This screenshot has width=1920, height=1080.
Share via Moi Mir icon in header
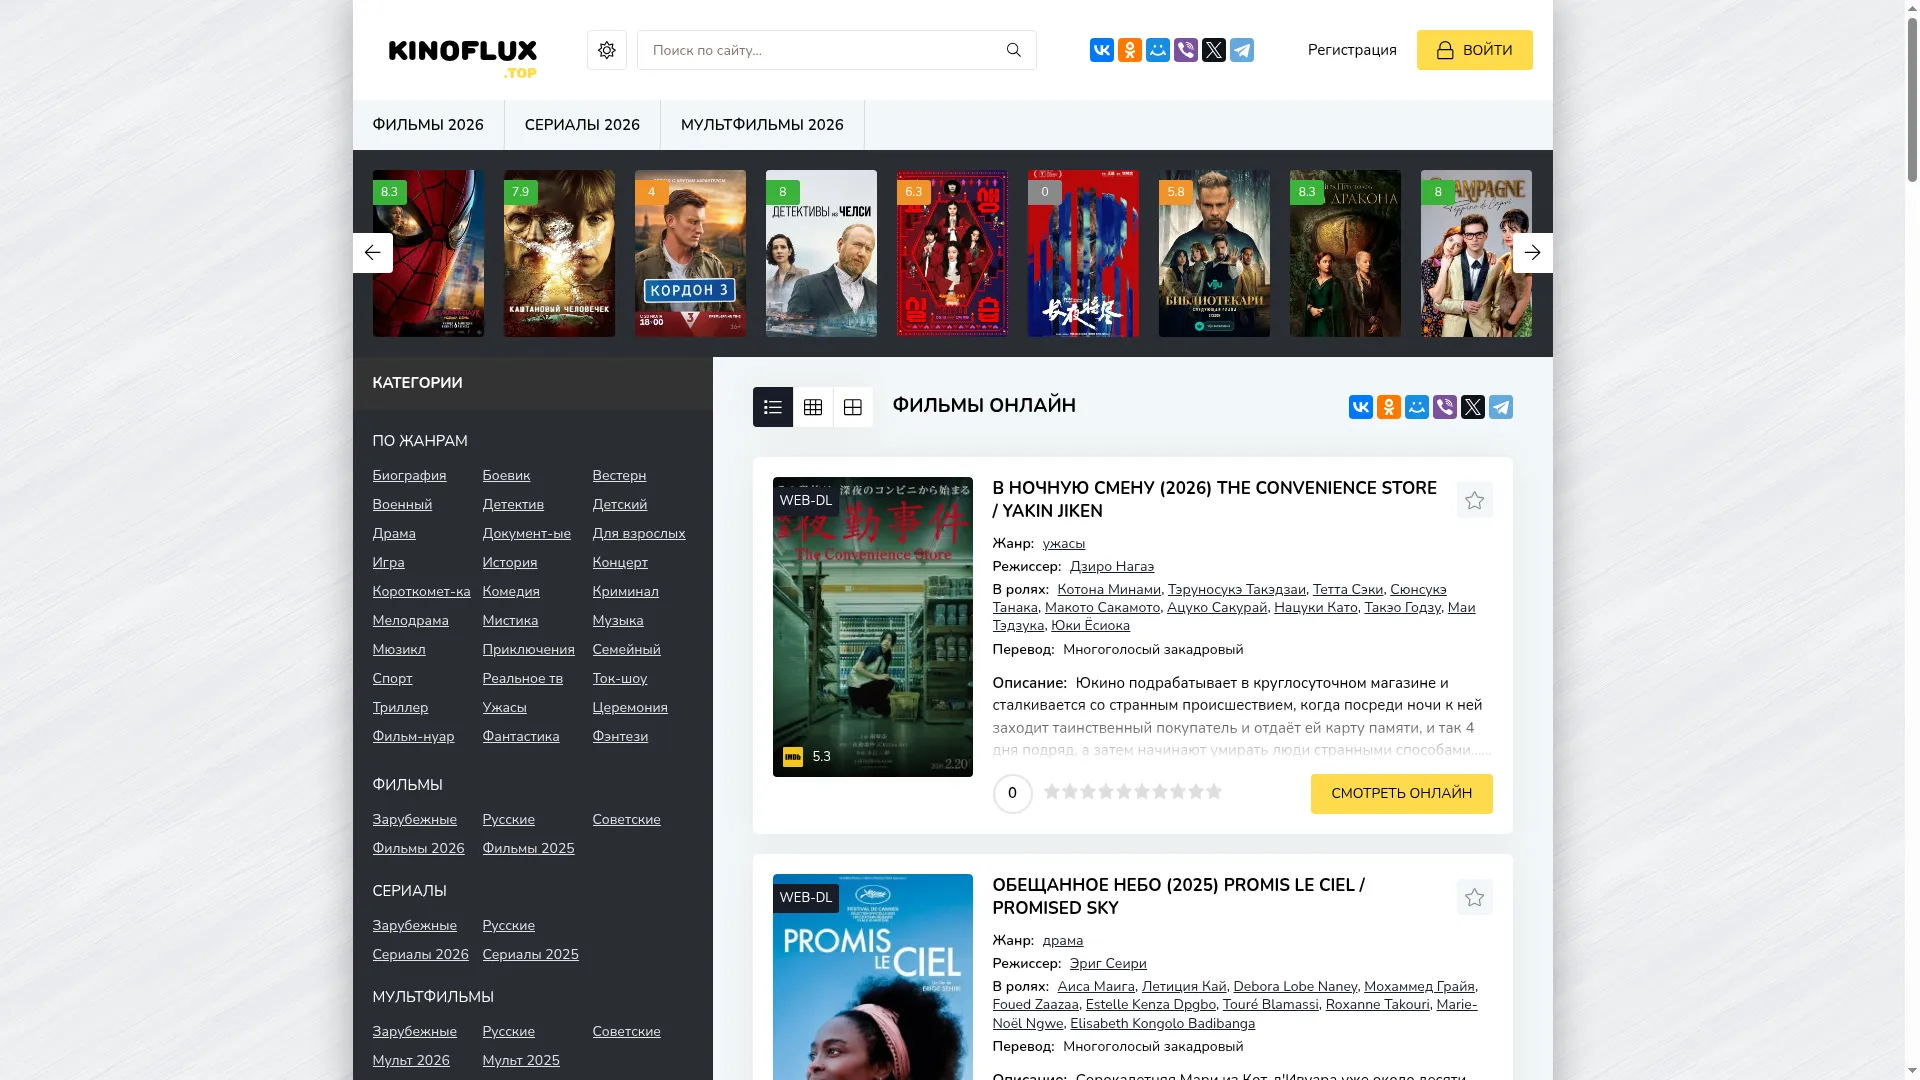point(1158,50)
